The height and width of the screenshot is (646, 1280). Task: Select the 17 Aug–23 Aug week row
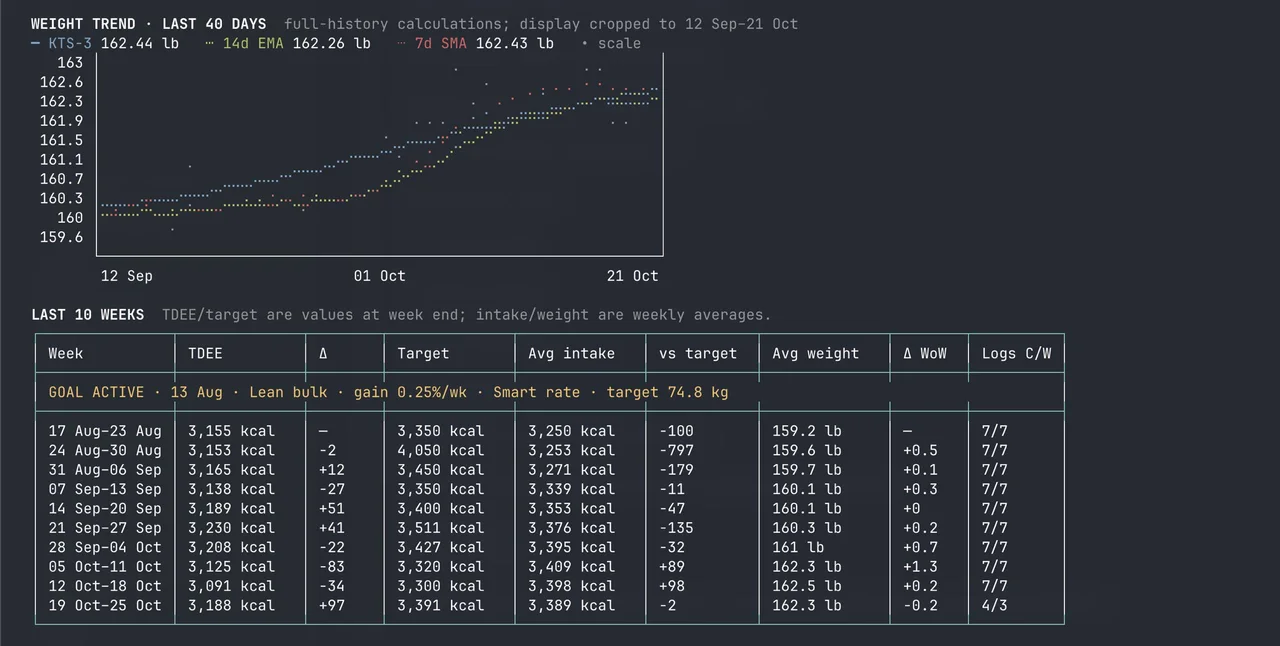pos(550,431)
